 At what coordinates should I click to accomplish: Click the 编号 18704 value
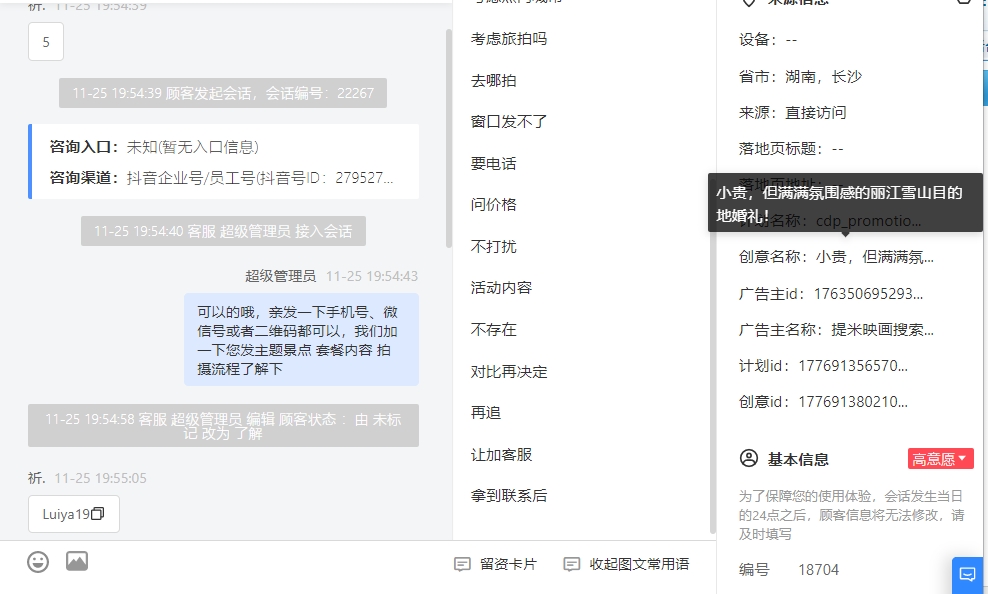(x=819, y=570)
